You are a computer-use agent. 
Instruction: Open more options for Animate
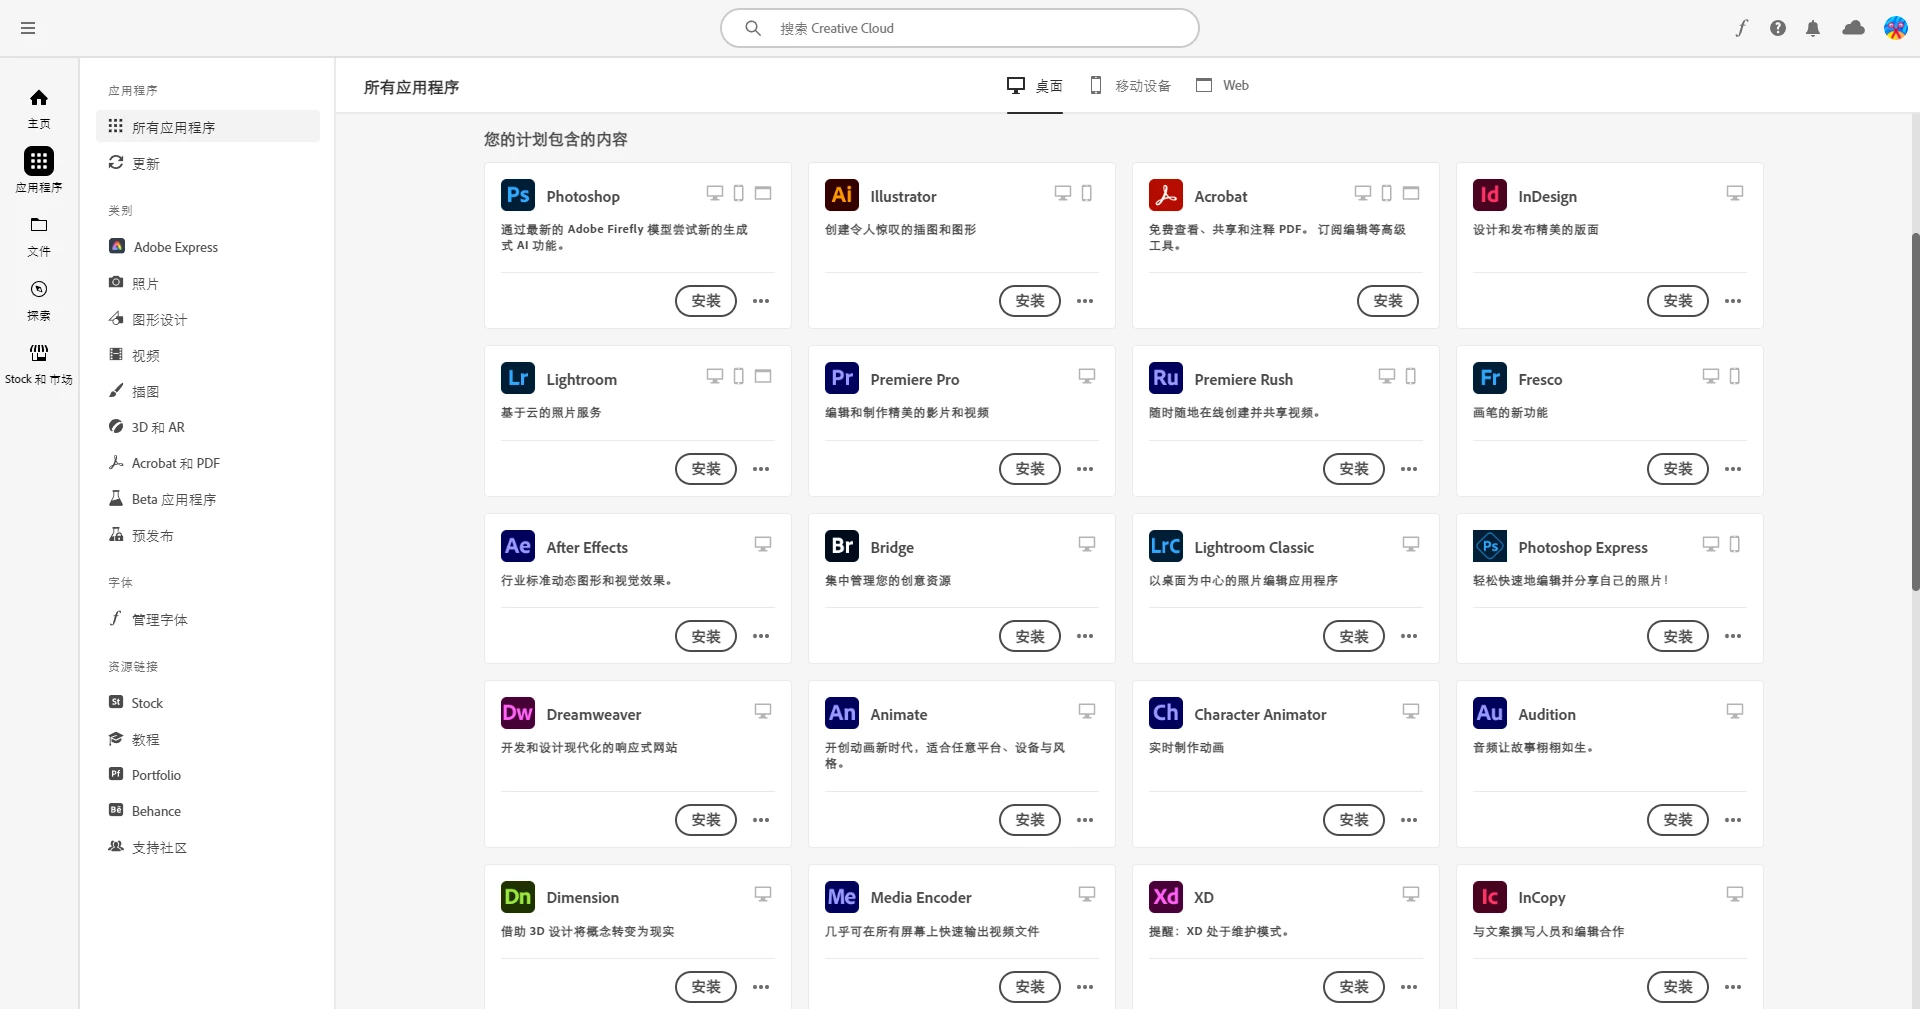point(1085,820)
